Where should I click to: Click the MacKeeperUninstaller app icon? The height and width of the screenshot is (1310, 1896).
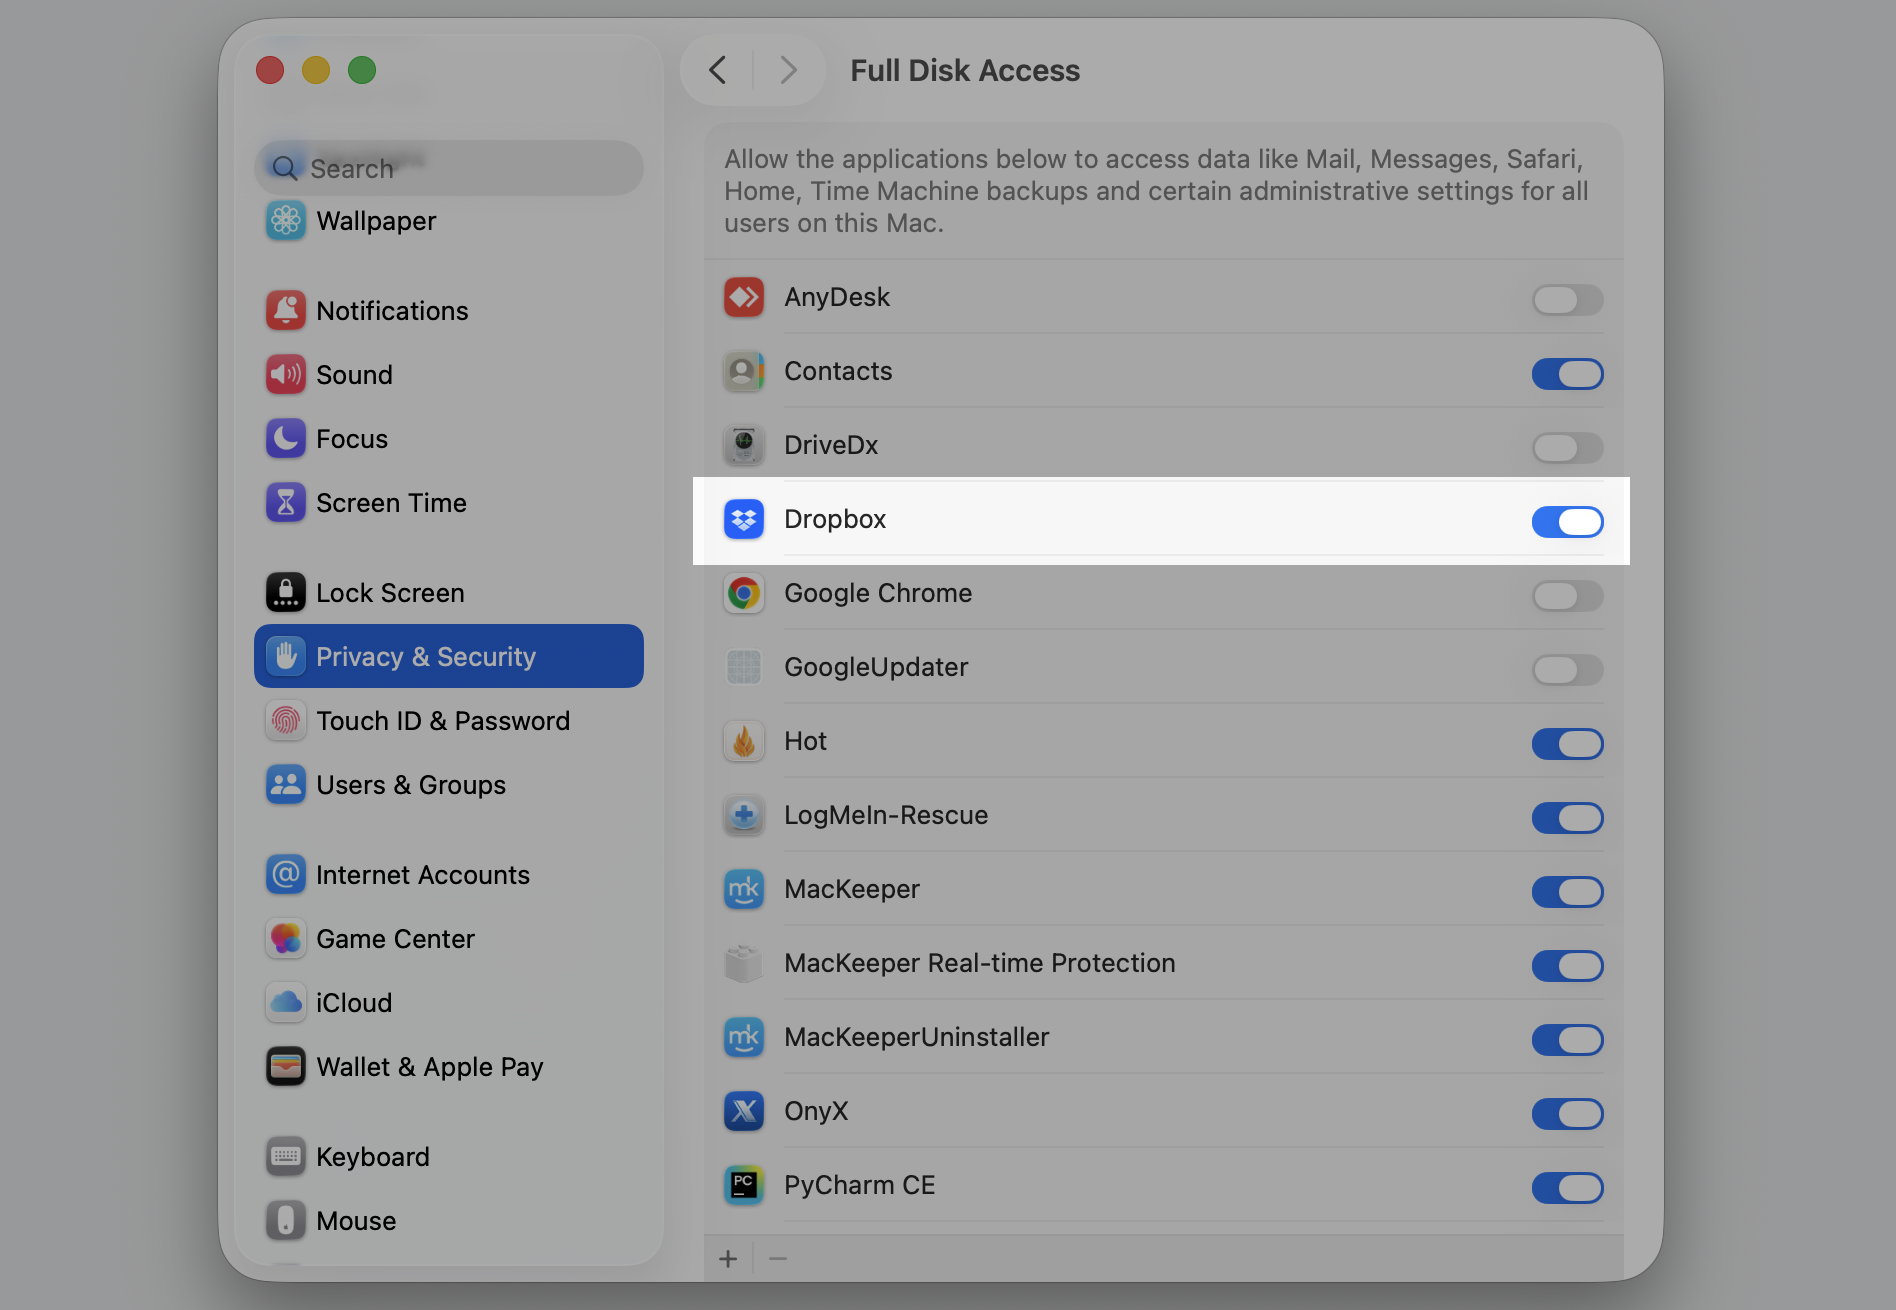click(x=744, y=1037)
